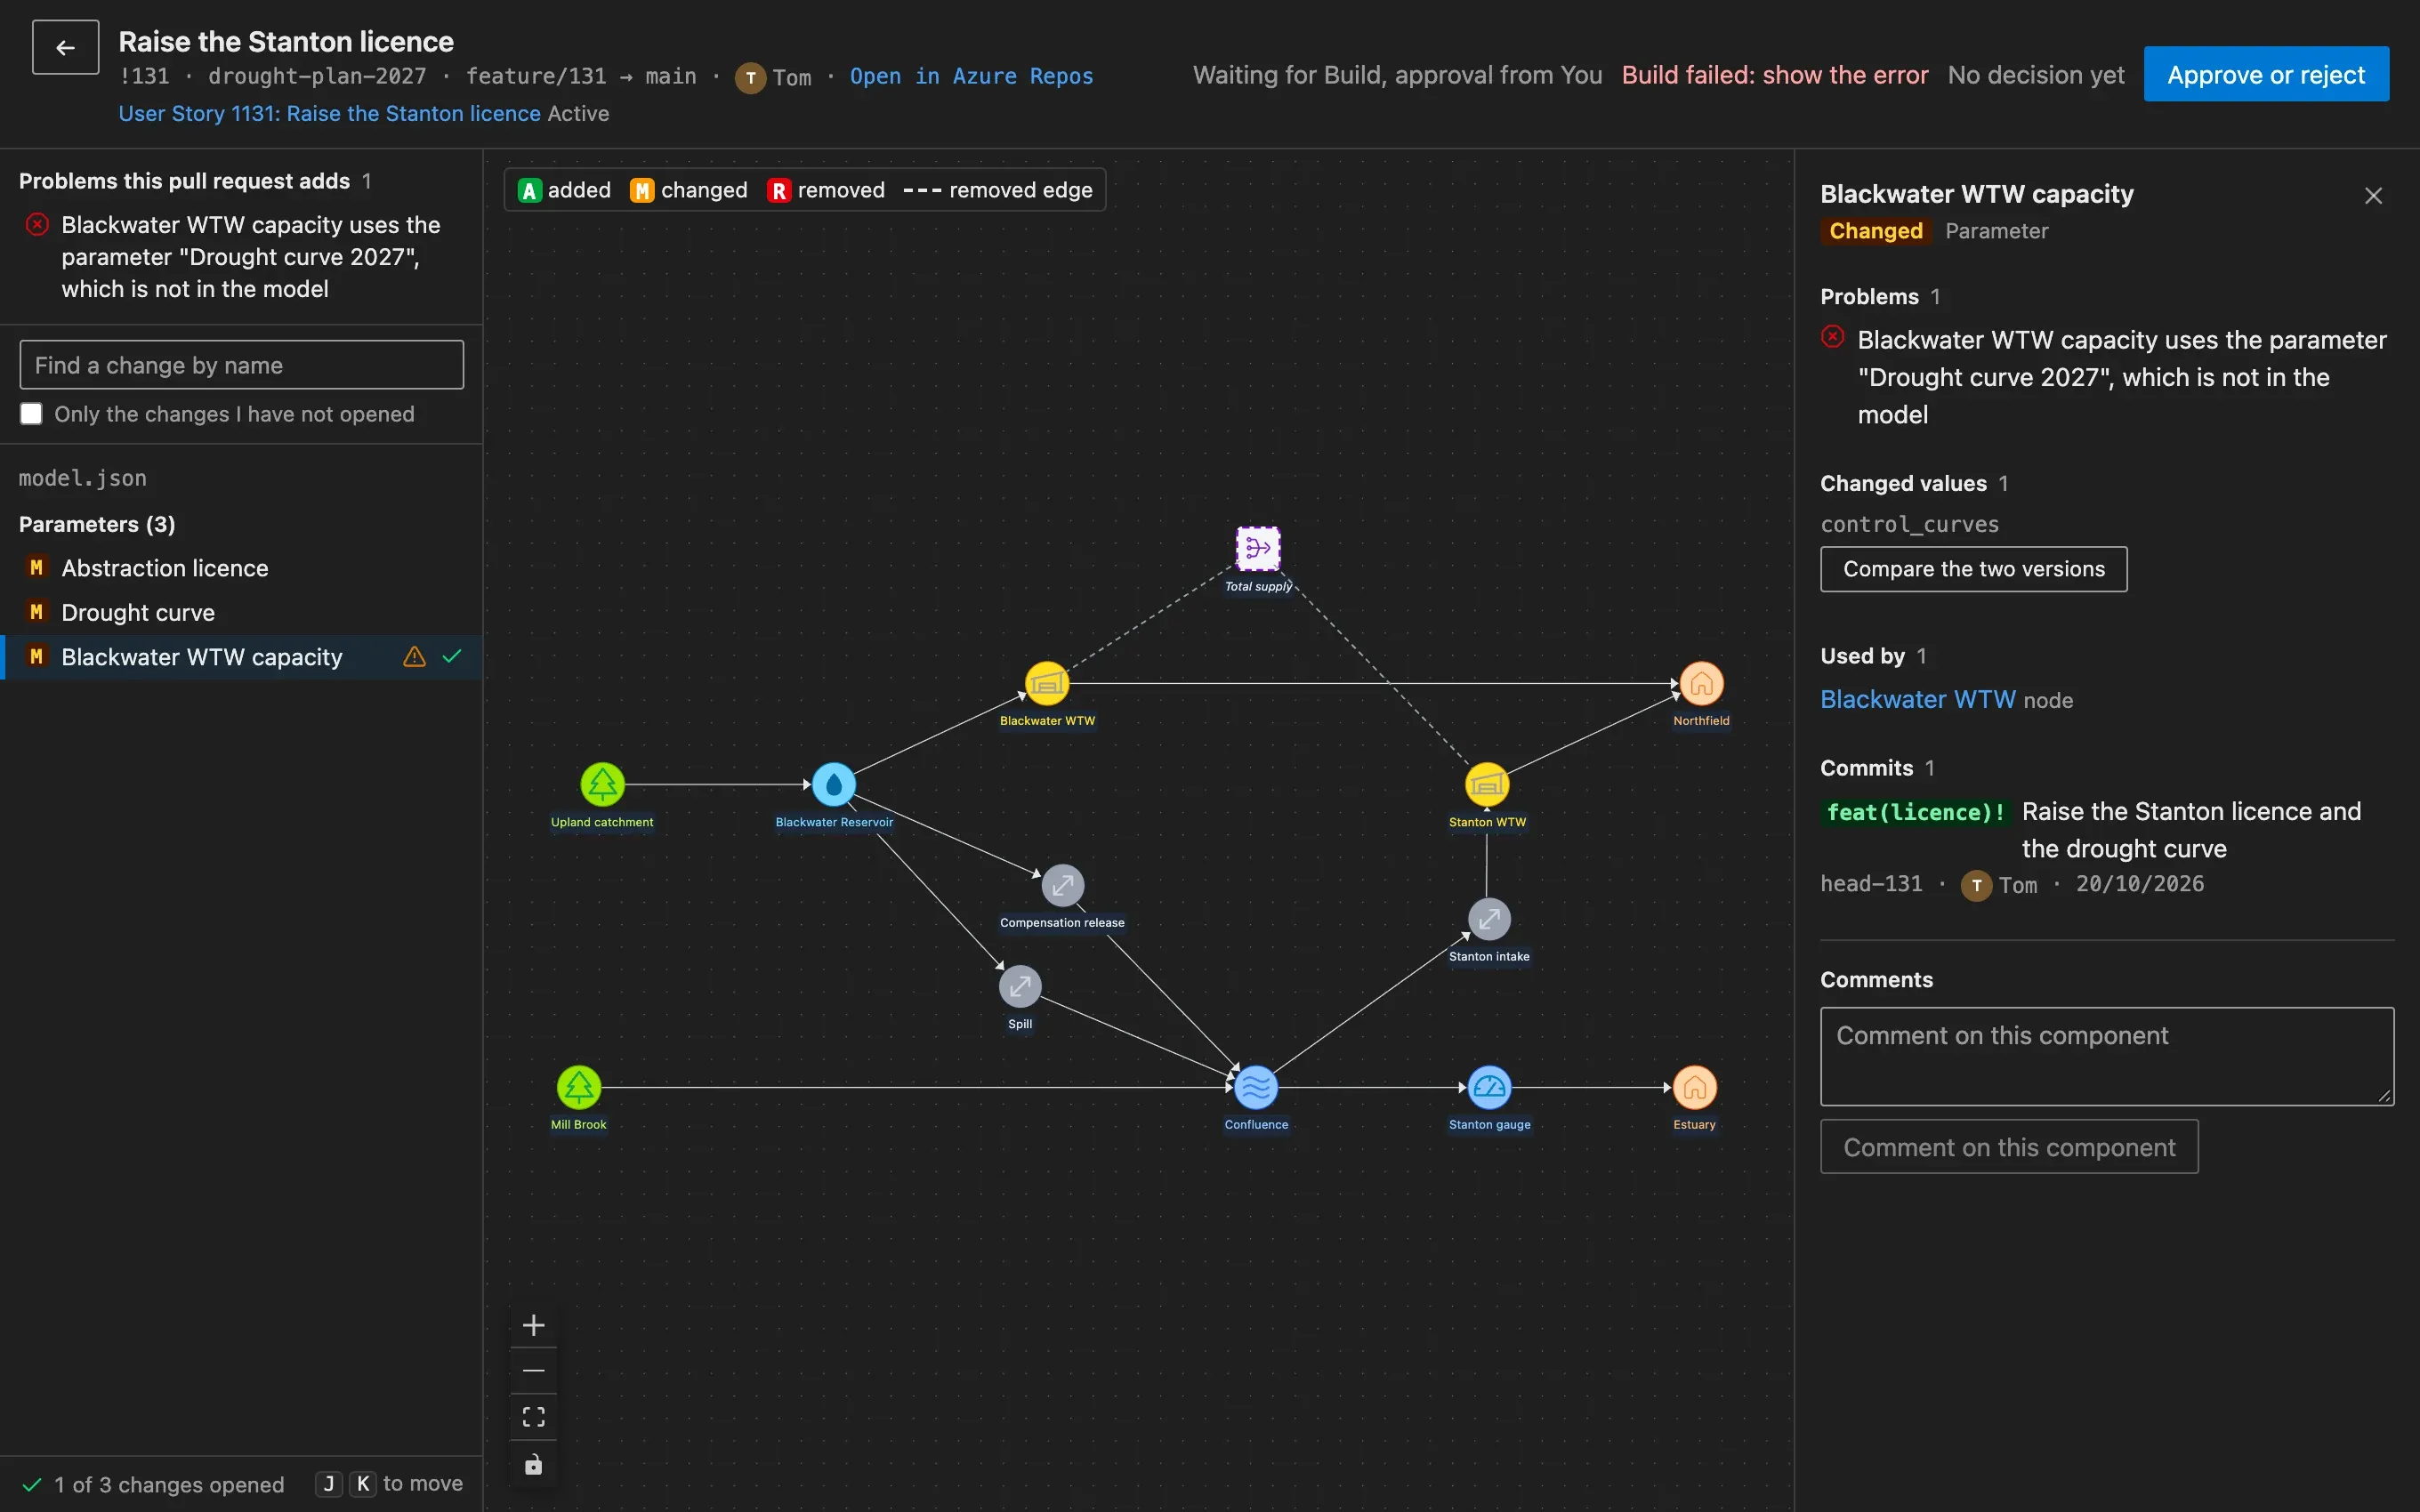
Task: Follow the Blackwater WTW used-by link
Action: pyautogui.click(x=1917, y=699)
